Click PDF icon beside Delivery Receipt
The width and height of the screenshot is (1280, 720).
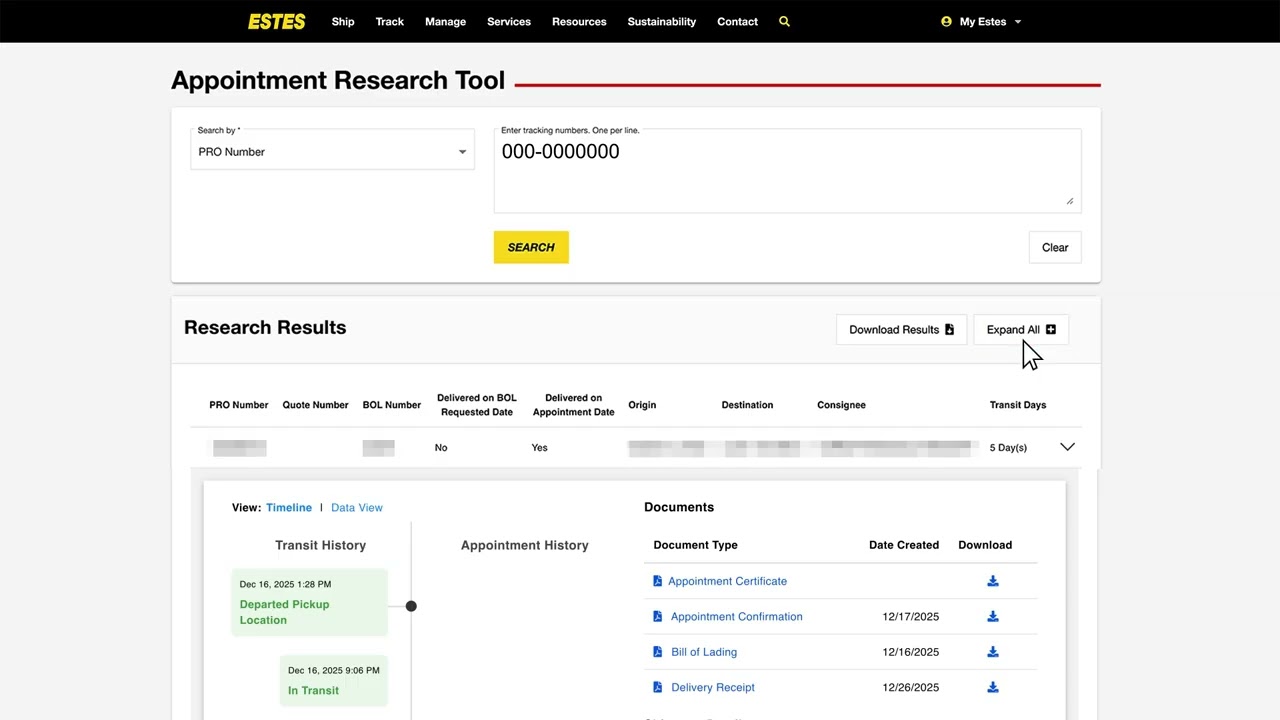[x=657, y=687]
